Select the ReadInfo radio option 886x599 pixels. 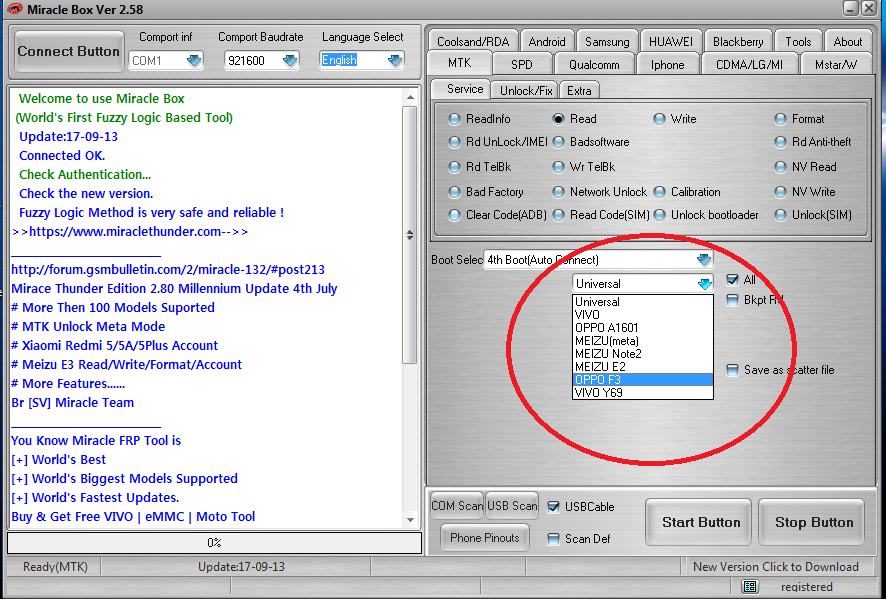(454, 119)
